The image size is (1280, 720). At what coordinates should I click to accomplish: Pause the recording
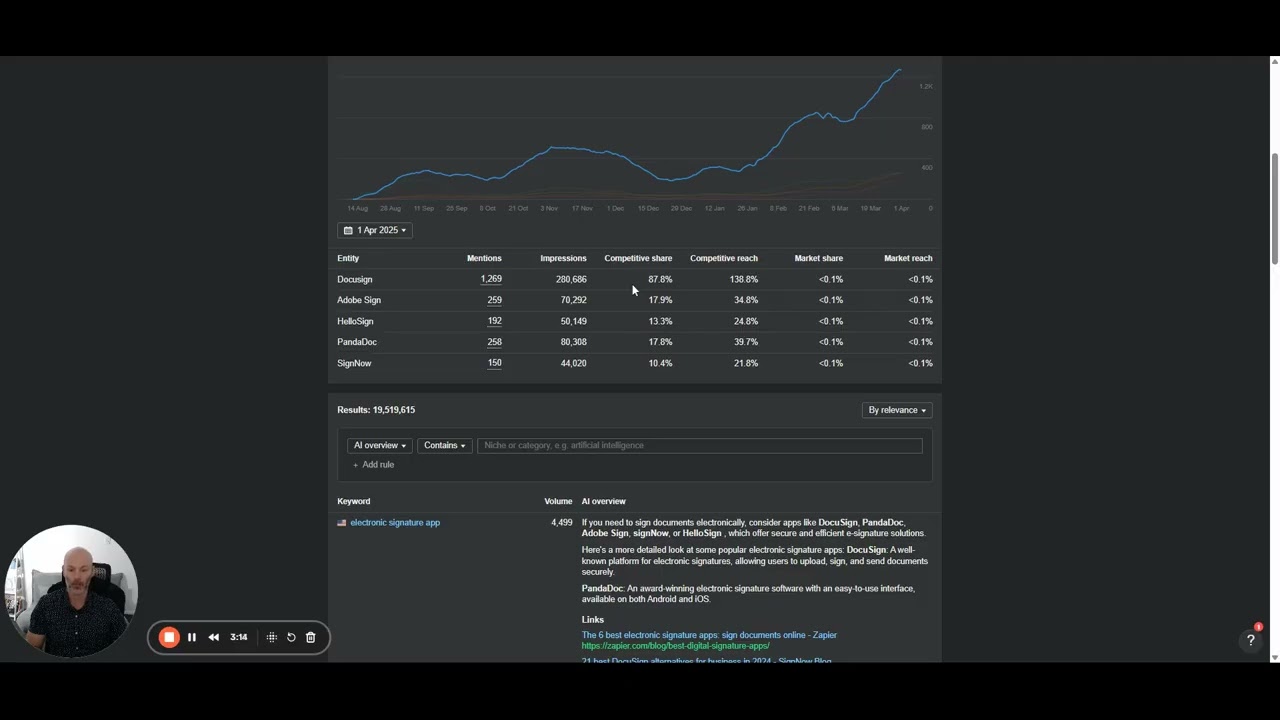192,637
